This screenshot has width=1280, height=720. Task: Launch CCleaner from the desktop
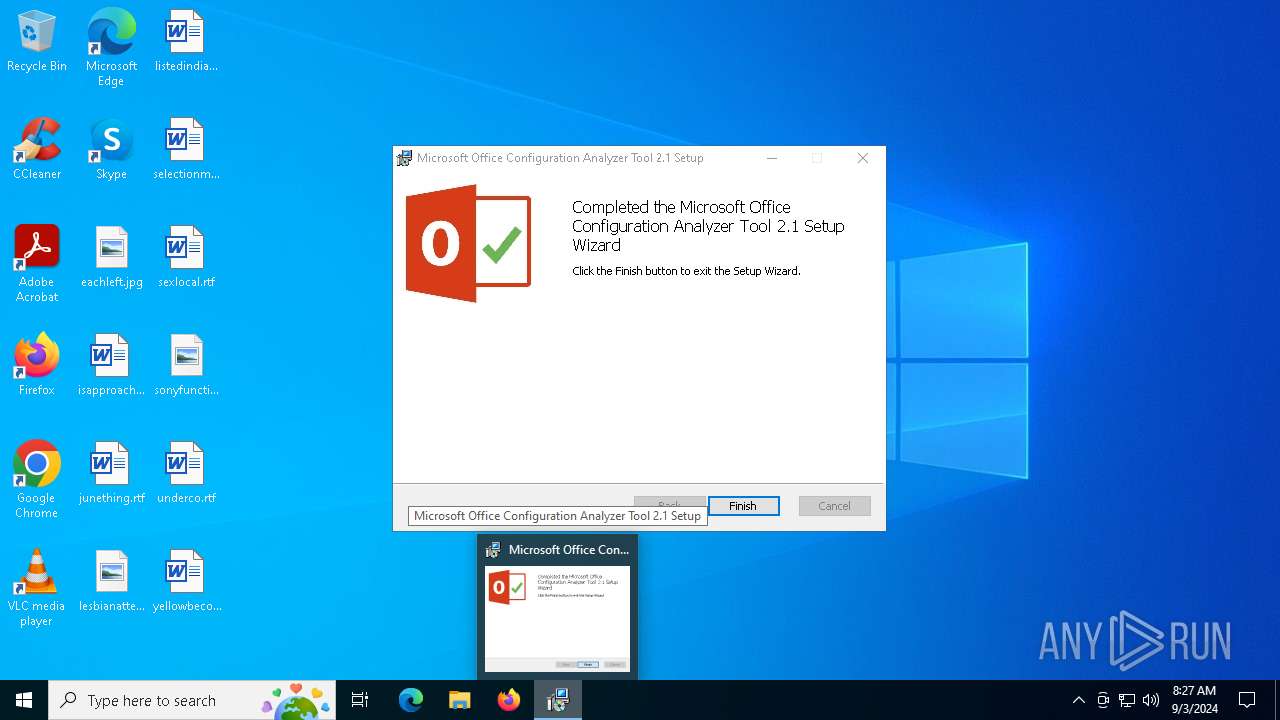pyautogui.click(x=37, y=150)
